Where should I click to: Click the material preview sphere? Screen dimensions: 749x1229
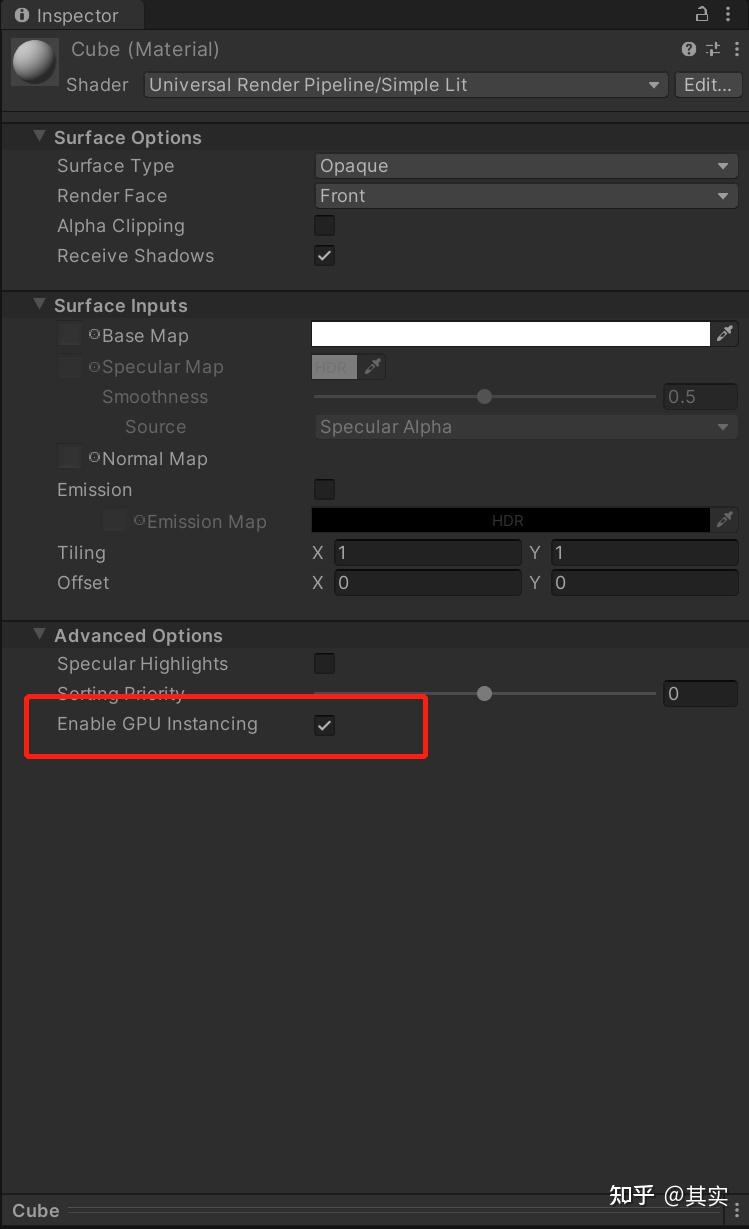point(33,61)
